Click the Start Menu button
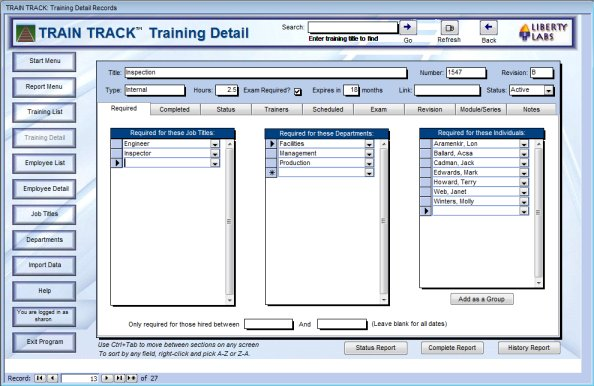 point(44,61)
